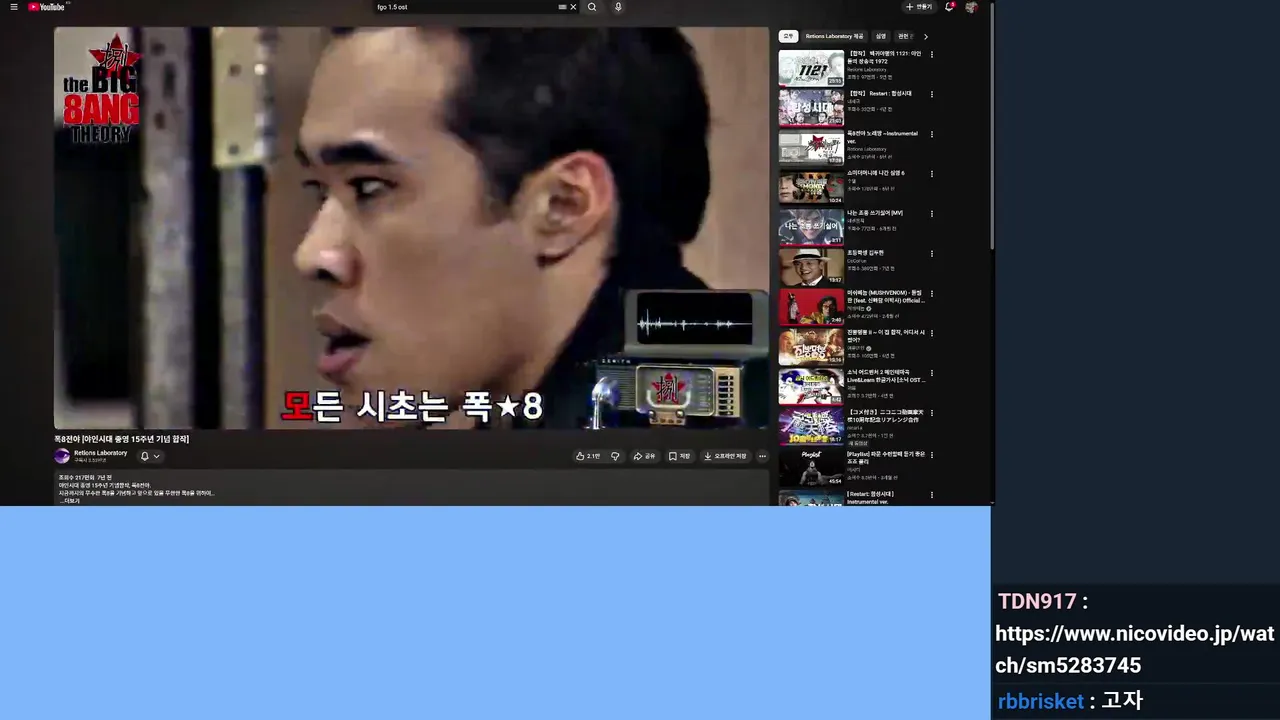Open the on-screen keyboard icon in search box
Image resolution: width=1280 pixels, height=720 pixels.
(563, 7)
